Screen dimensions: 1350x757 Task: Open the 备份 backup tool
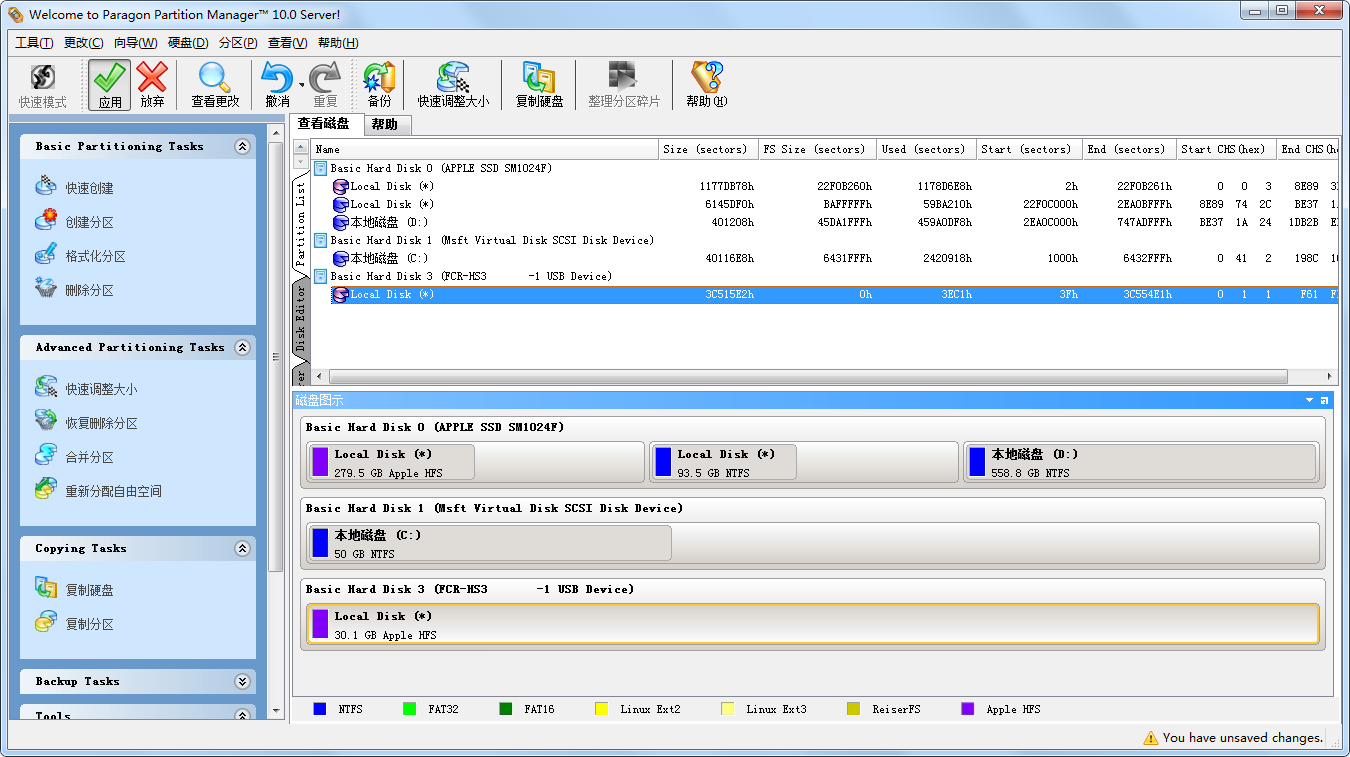pyautogui.click(x=379, y=86)
